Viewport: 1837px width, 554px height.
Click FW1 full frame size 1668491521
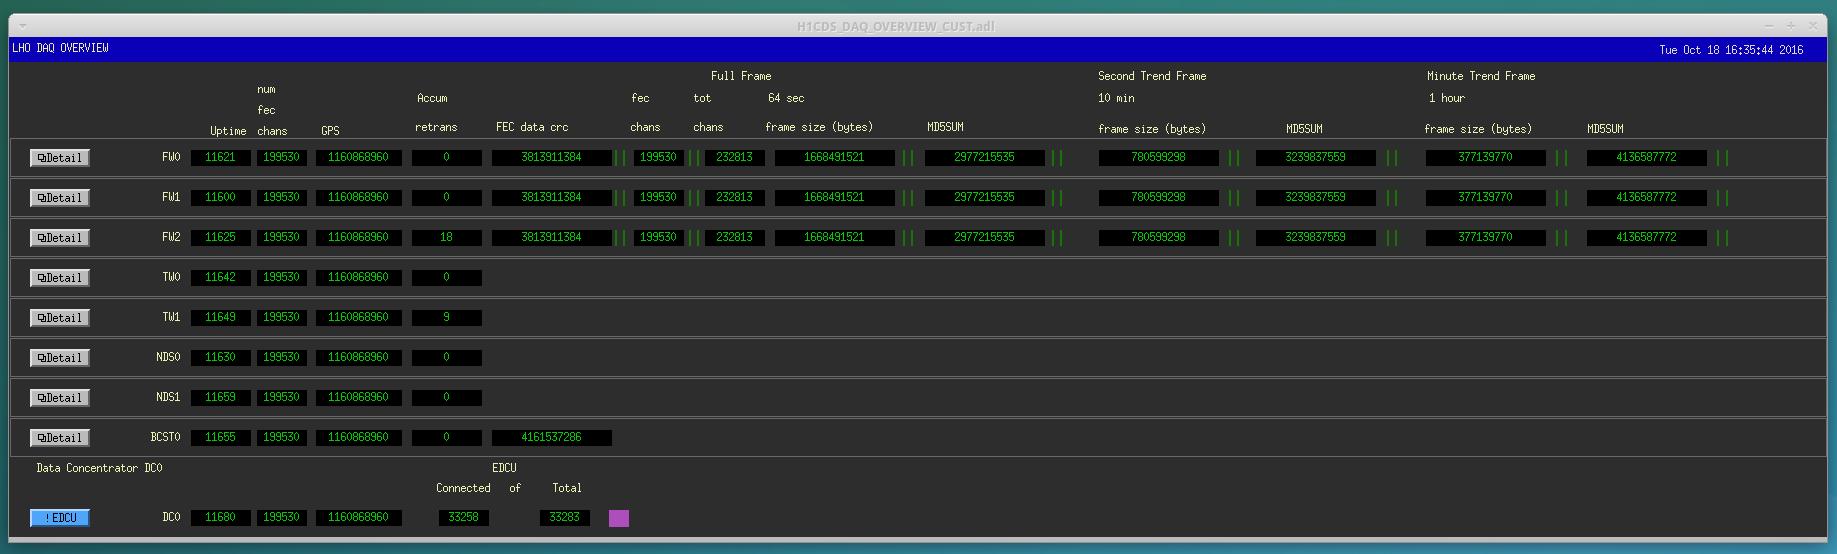(835, 198)
